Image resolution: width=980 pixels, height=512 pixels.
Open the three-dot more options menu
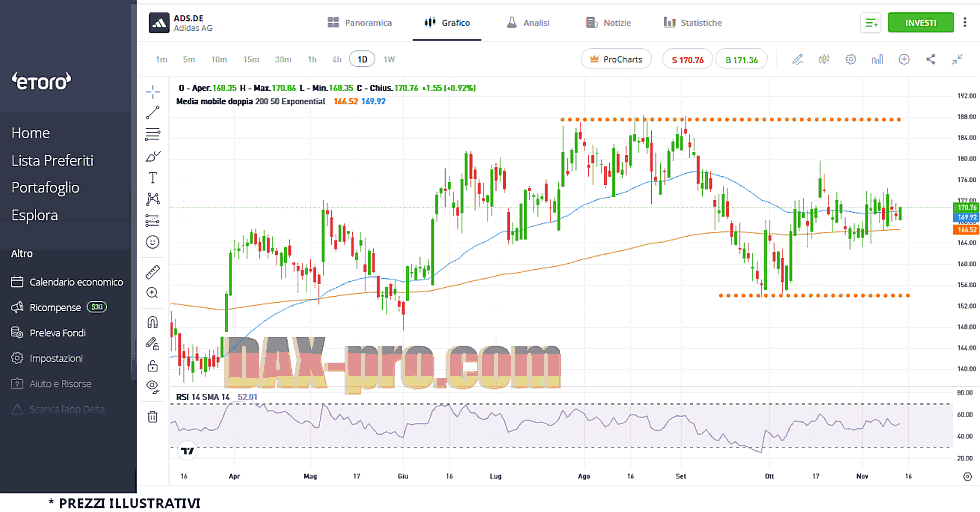(965, 23)
